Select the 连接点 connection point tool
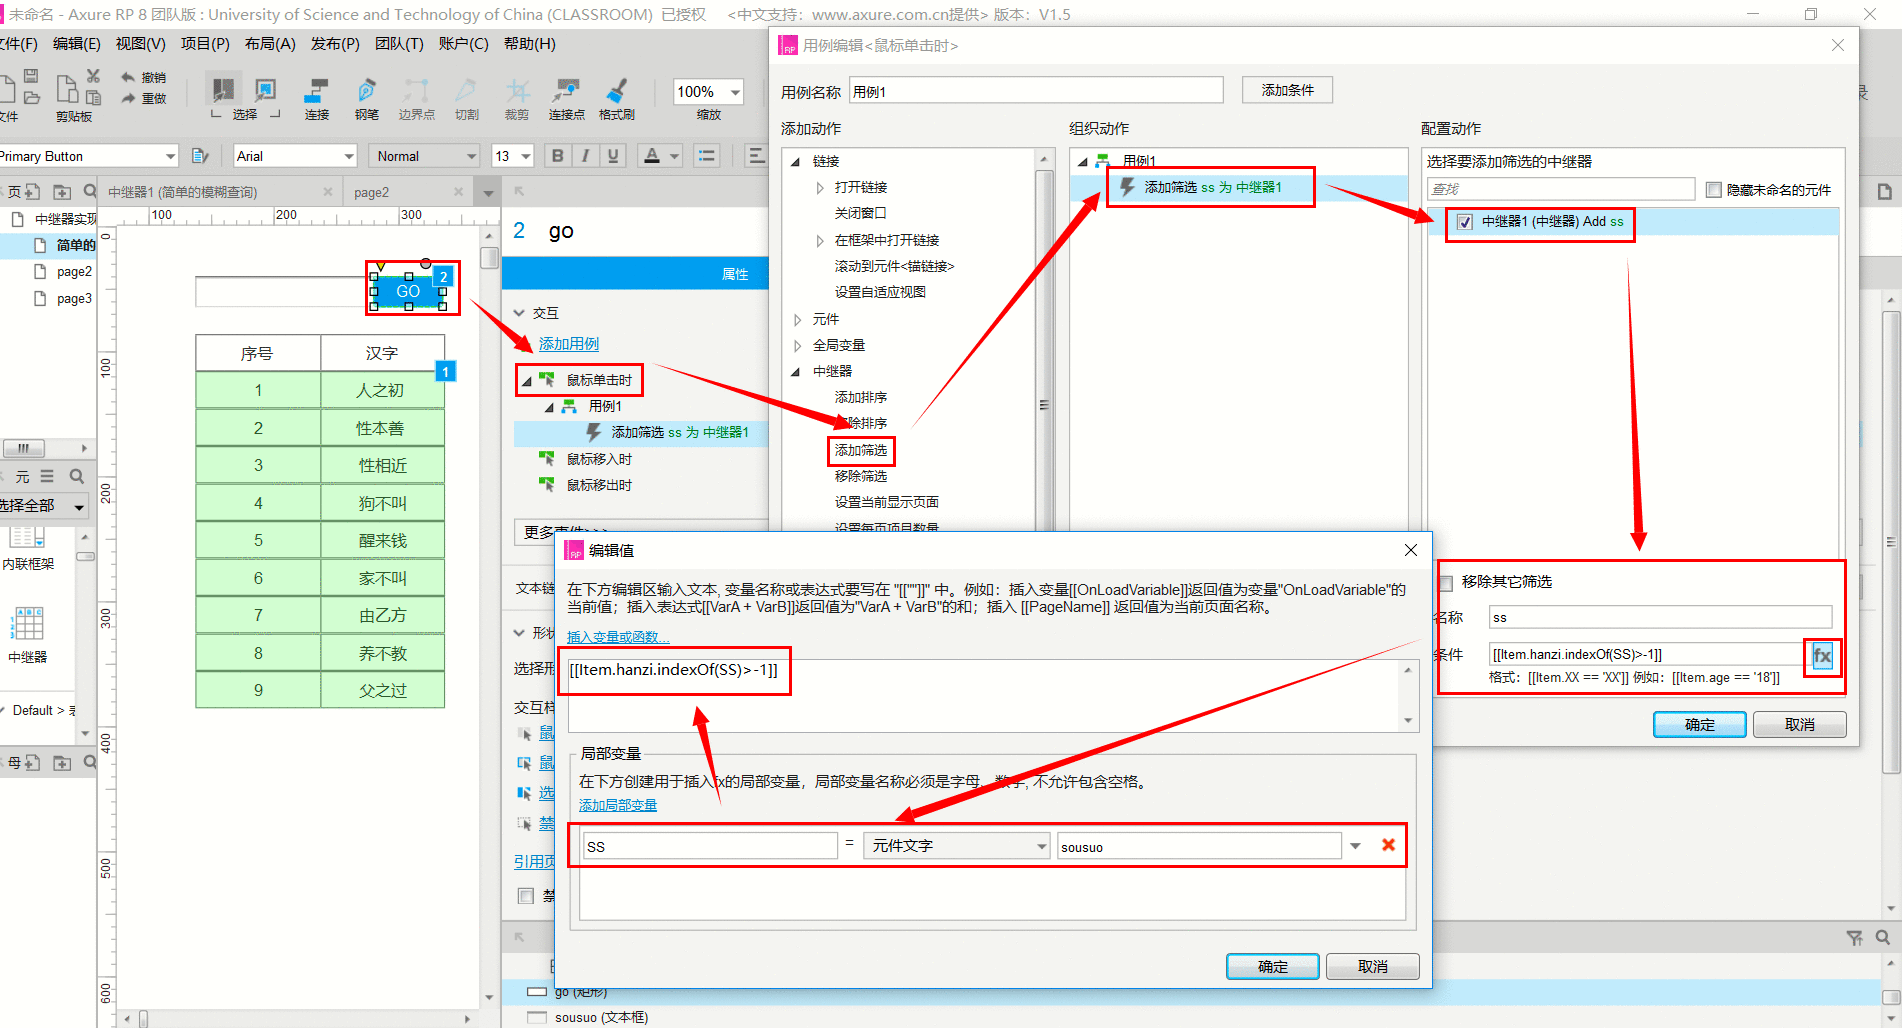The width and height of the screenshot is (1902, 1028). 566,98
